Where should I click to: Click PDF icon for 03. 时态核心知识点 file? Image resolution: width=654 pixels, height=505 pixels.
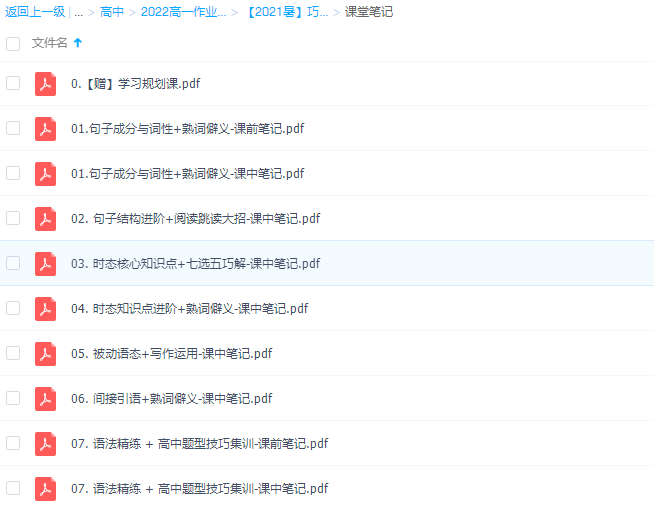coord(45,264)
